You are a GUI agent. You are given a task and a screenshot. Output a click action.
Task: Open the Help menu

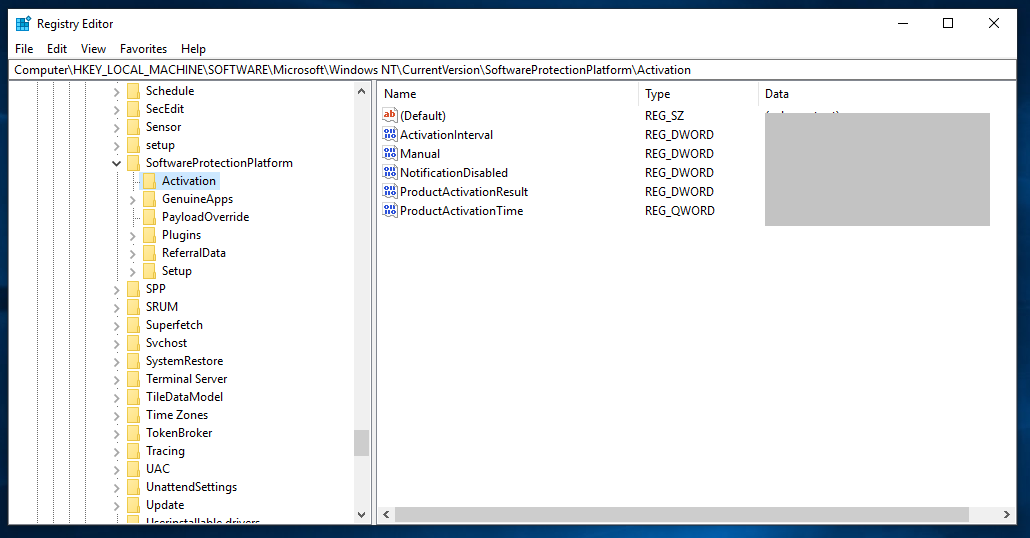tap(193, 49)
